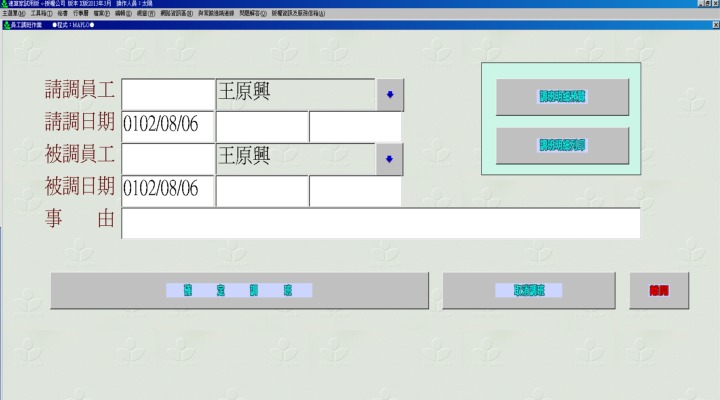
Task: Click the 請調員工 name box showing 王原興
Action: 295,94
